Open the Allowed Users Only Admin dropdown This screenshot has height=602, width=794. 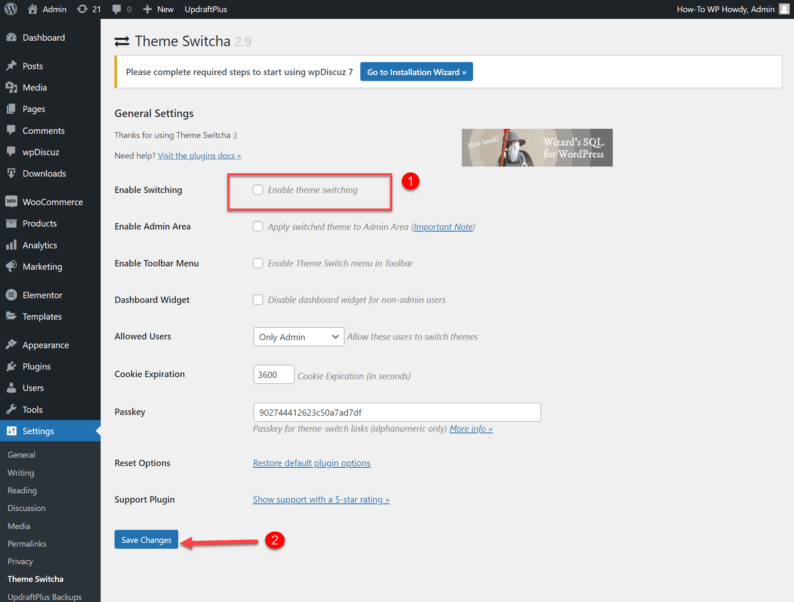point(299,337)
